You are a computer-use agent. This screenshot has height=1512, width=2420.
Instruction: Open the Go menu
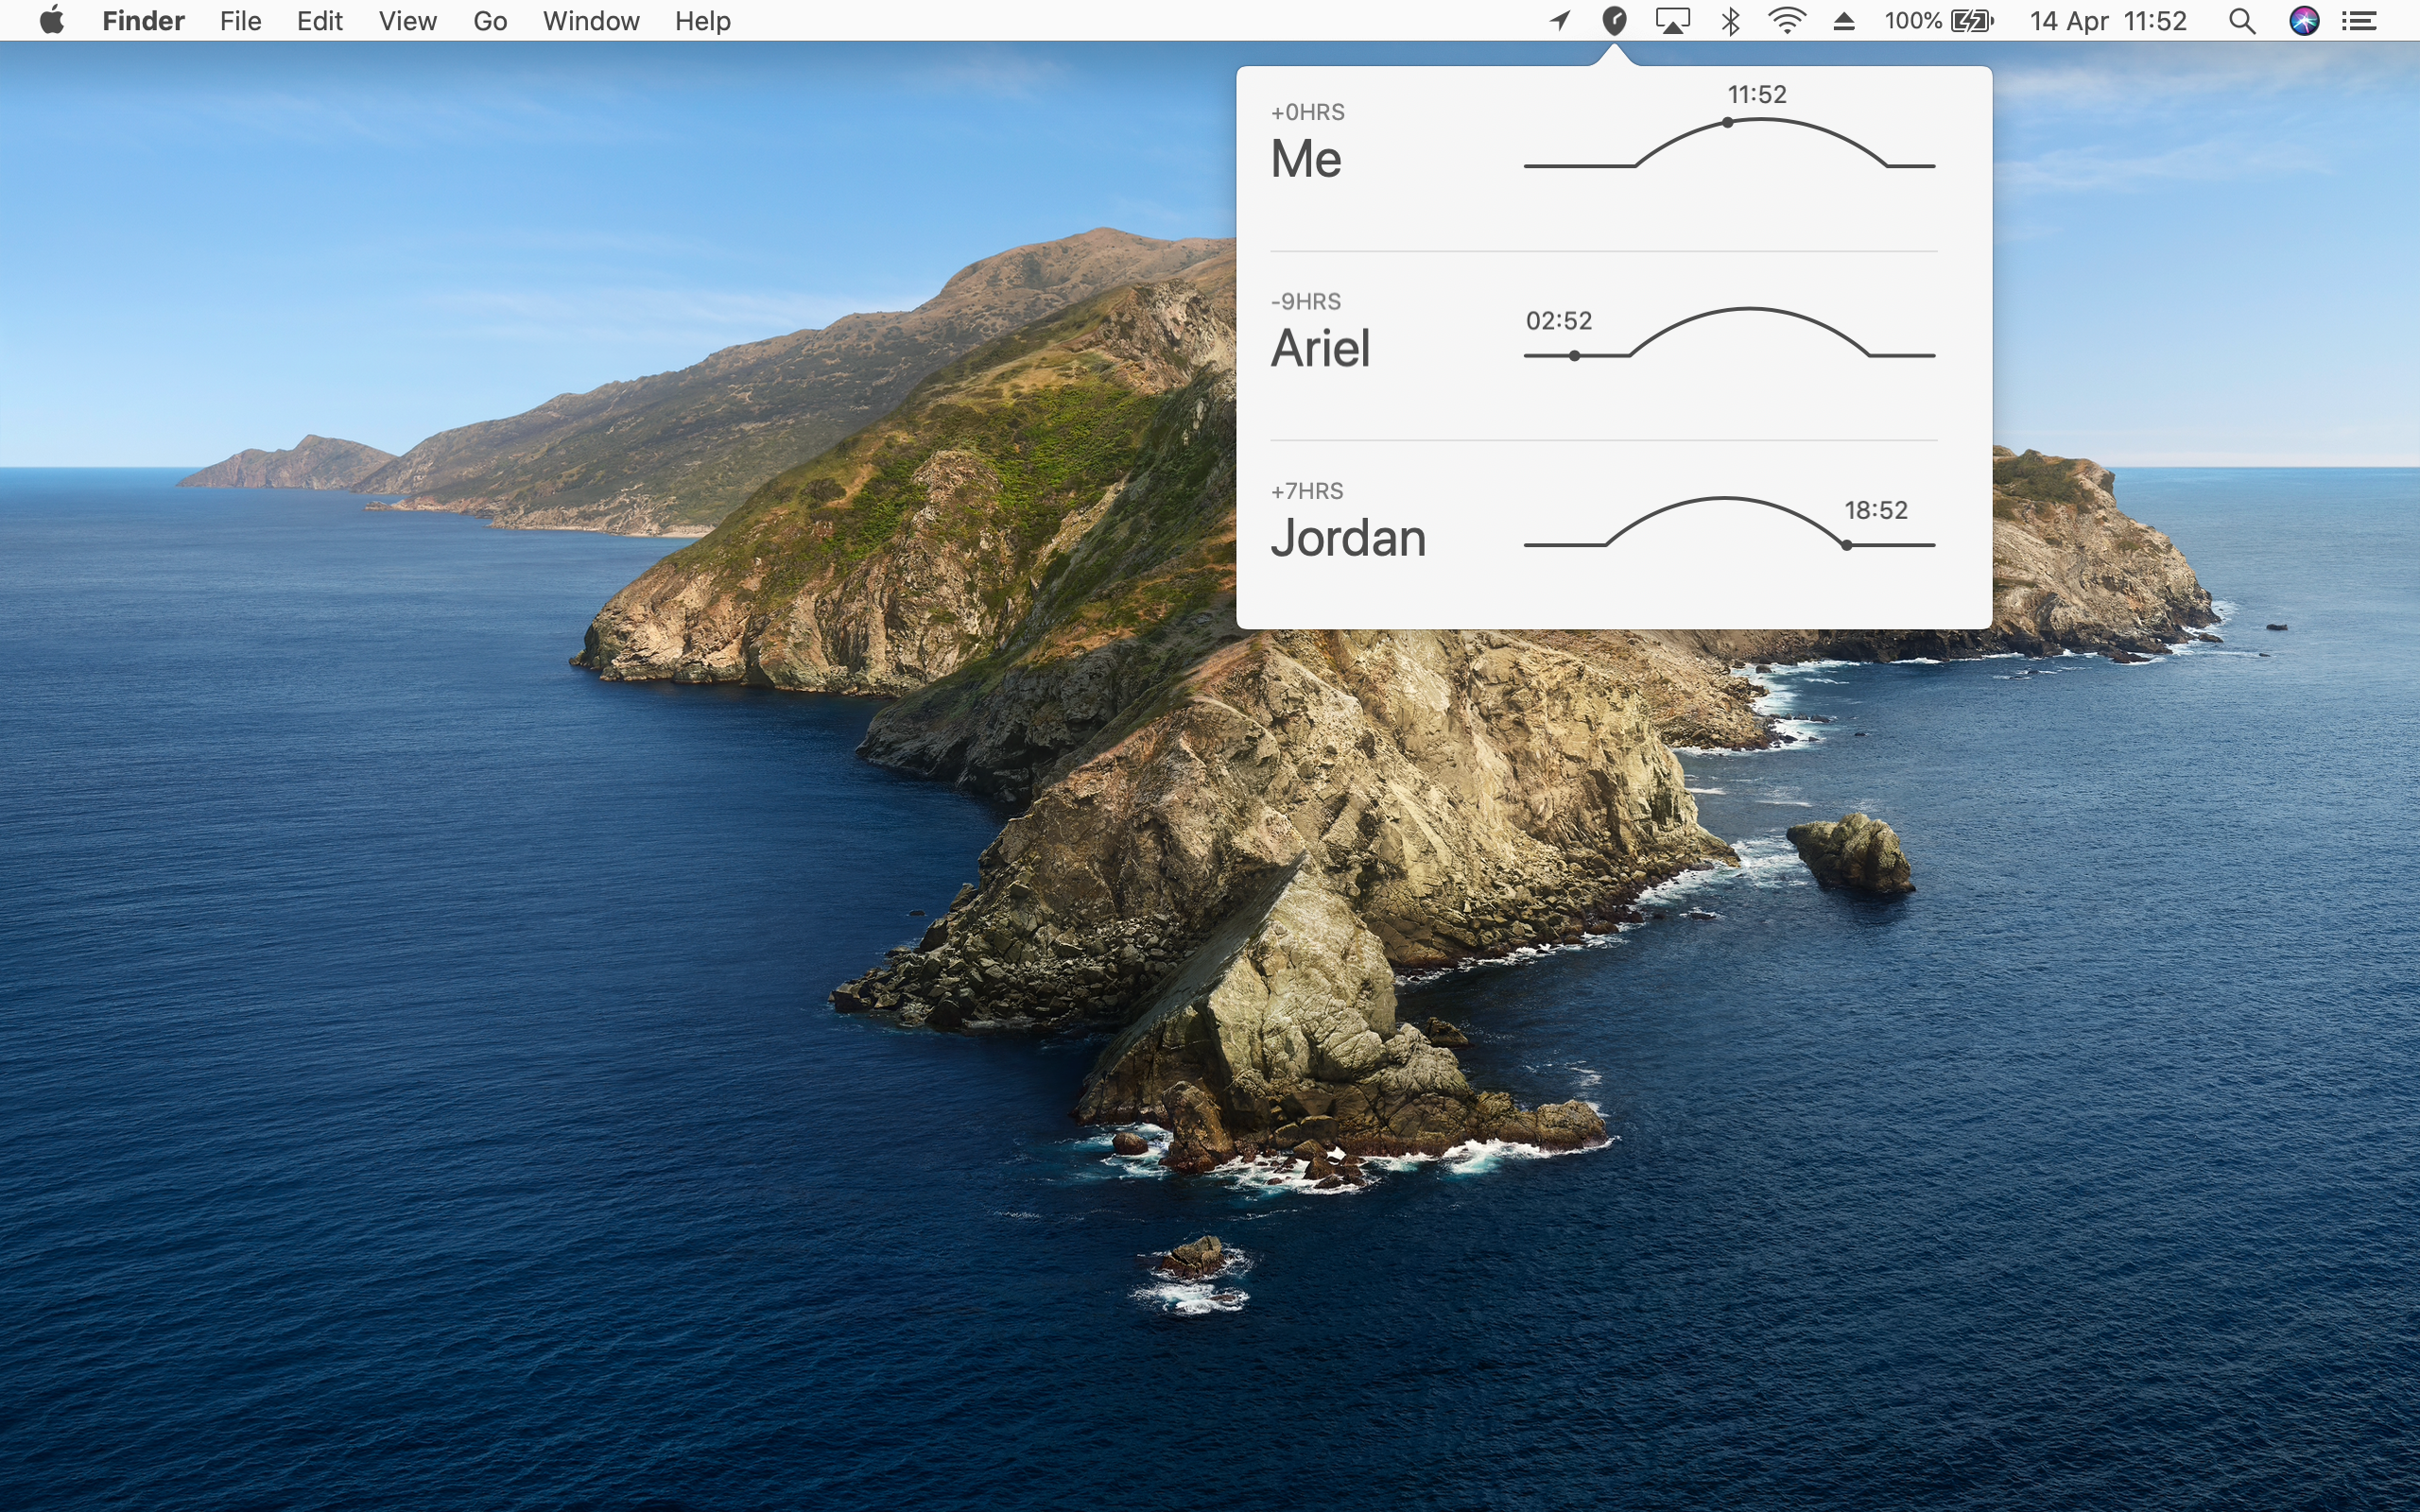click(490, 21)
